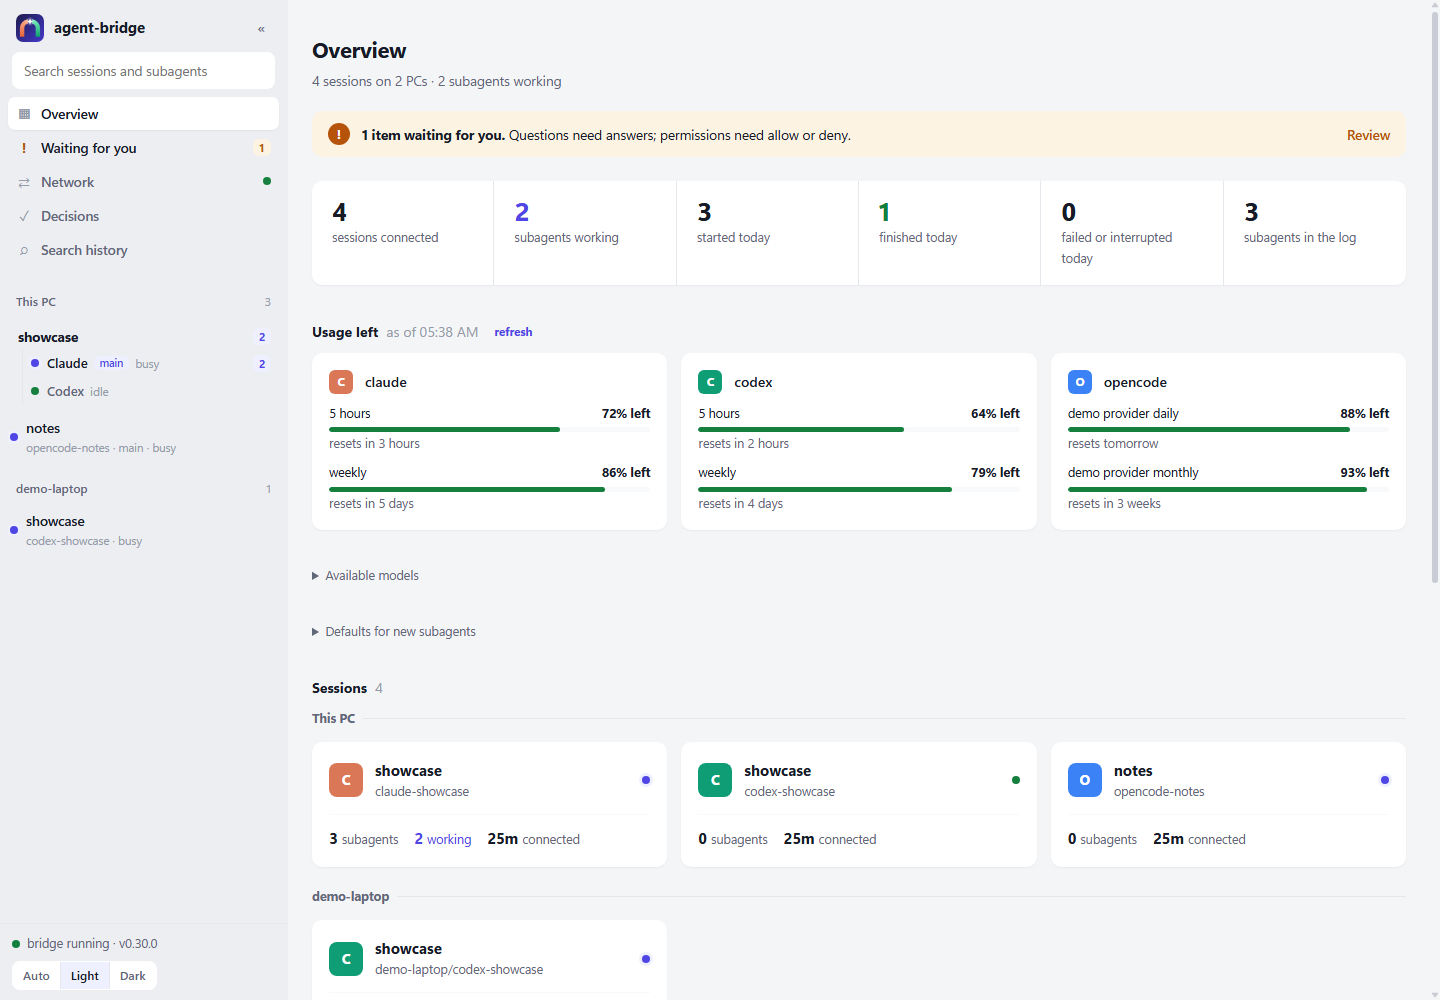The image size is (1440, 1000).
Task: Click the Review link in the banner
Action: pyautogui.click(x=1368, y=135)
